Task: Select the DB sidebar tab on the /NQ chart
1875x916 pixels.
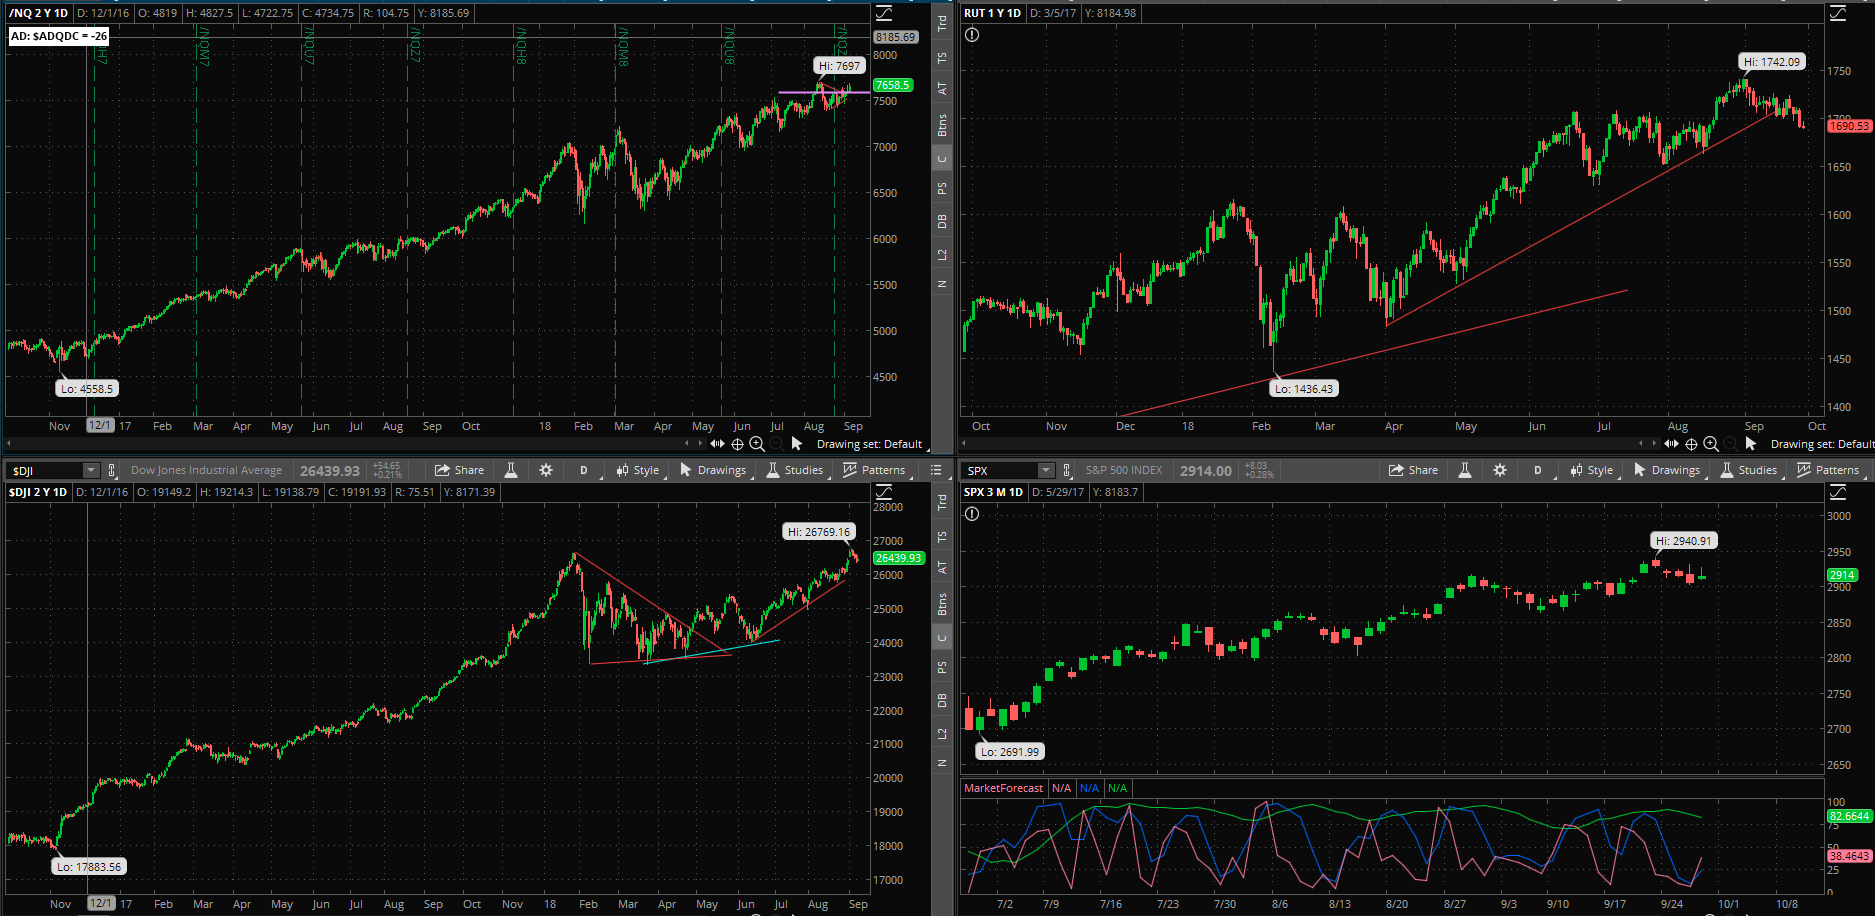Action: point(942,222)
